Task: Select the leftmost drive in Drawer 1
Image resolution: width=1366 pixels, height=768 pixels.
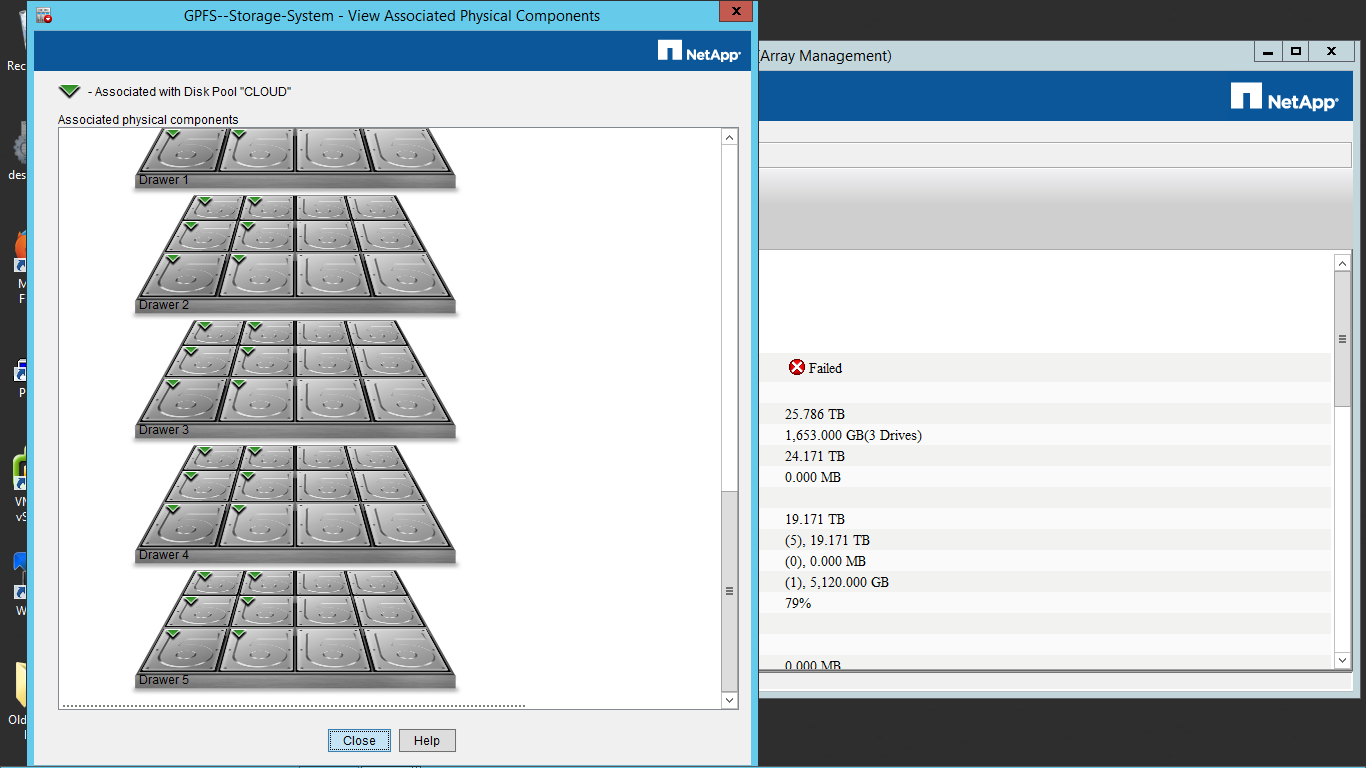Action: pyautogui.click(x=180, y=150)
